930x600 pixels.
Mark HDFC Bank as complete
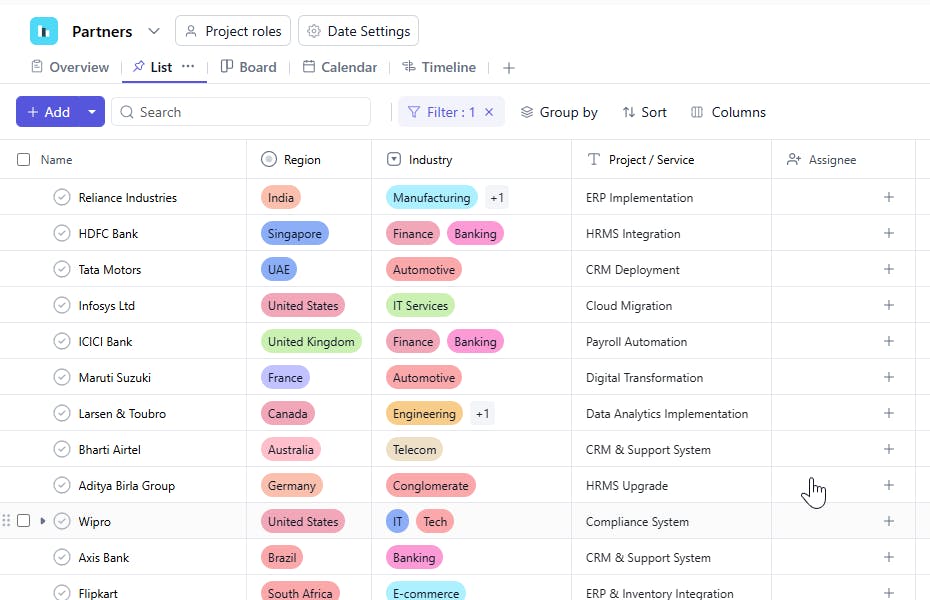tap(62, 233)
